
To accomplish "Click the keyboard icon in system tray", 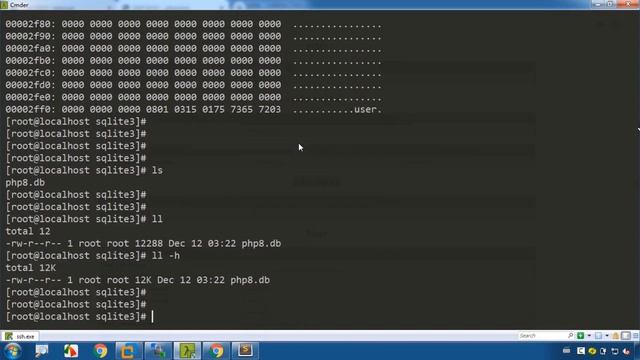I will tap(567, 351).
